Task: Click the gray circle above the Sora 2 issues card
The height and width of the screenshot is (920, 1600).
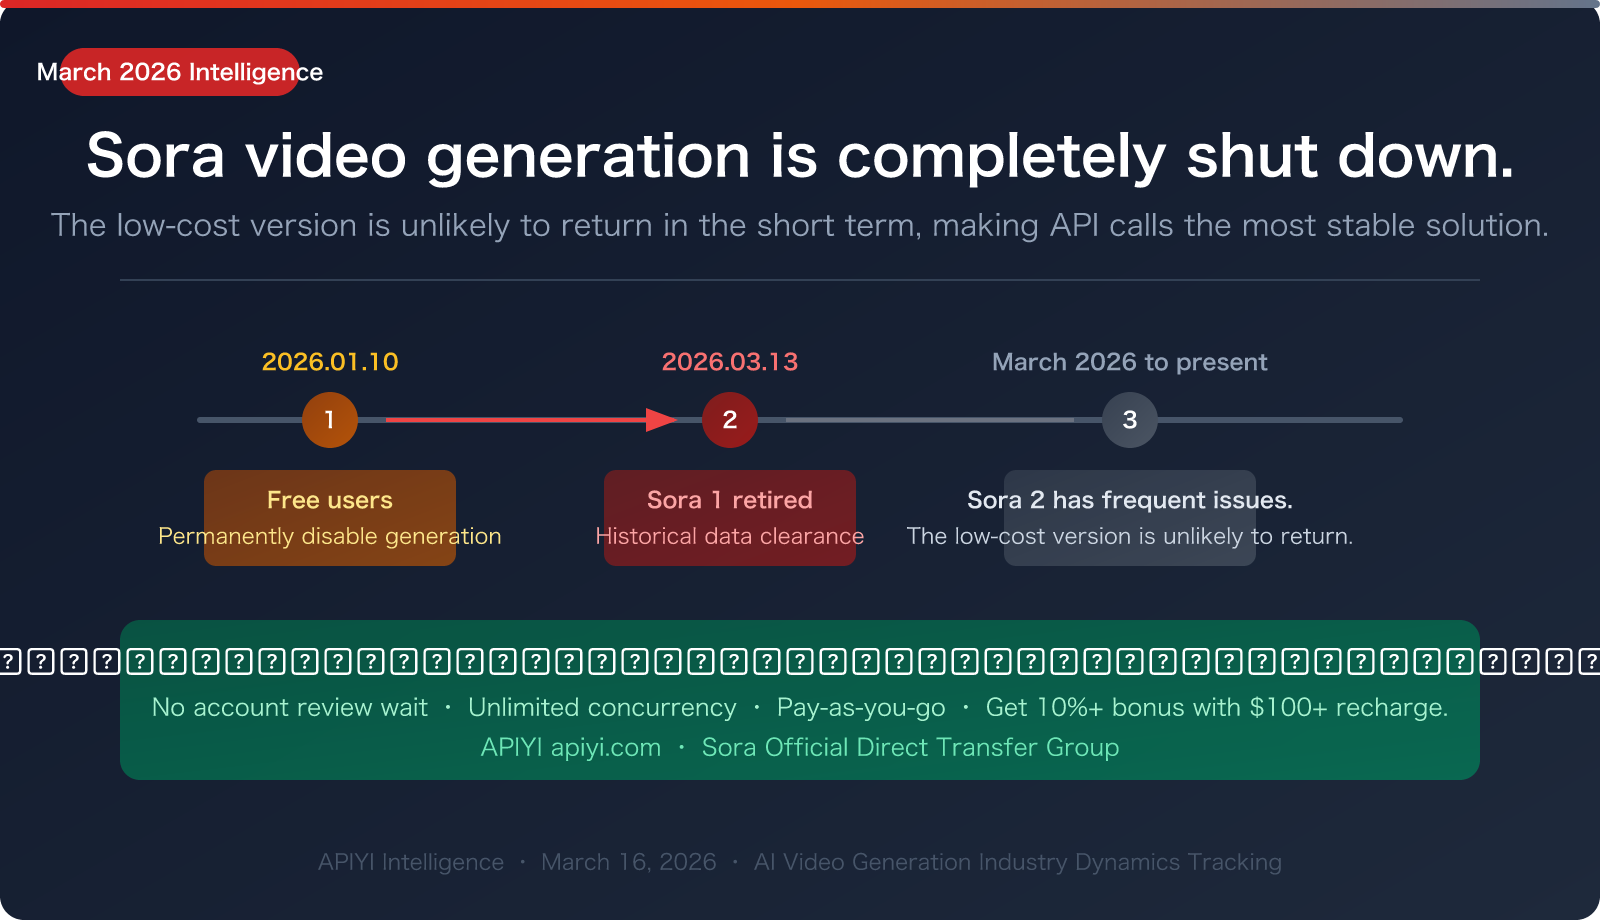Action: [x=1130, y=420]
